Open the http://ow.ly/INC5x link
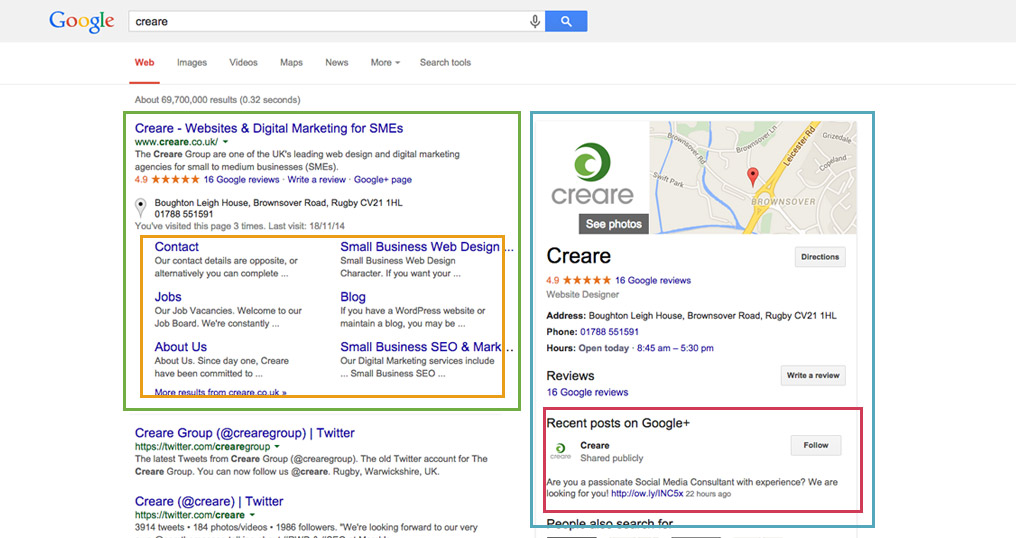This screenshot has width=1016, height=538. (x=647, y=493)
